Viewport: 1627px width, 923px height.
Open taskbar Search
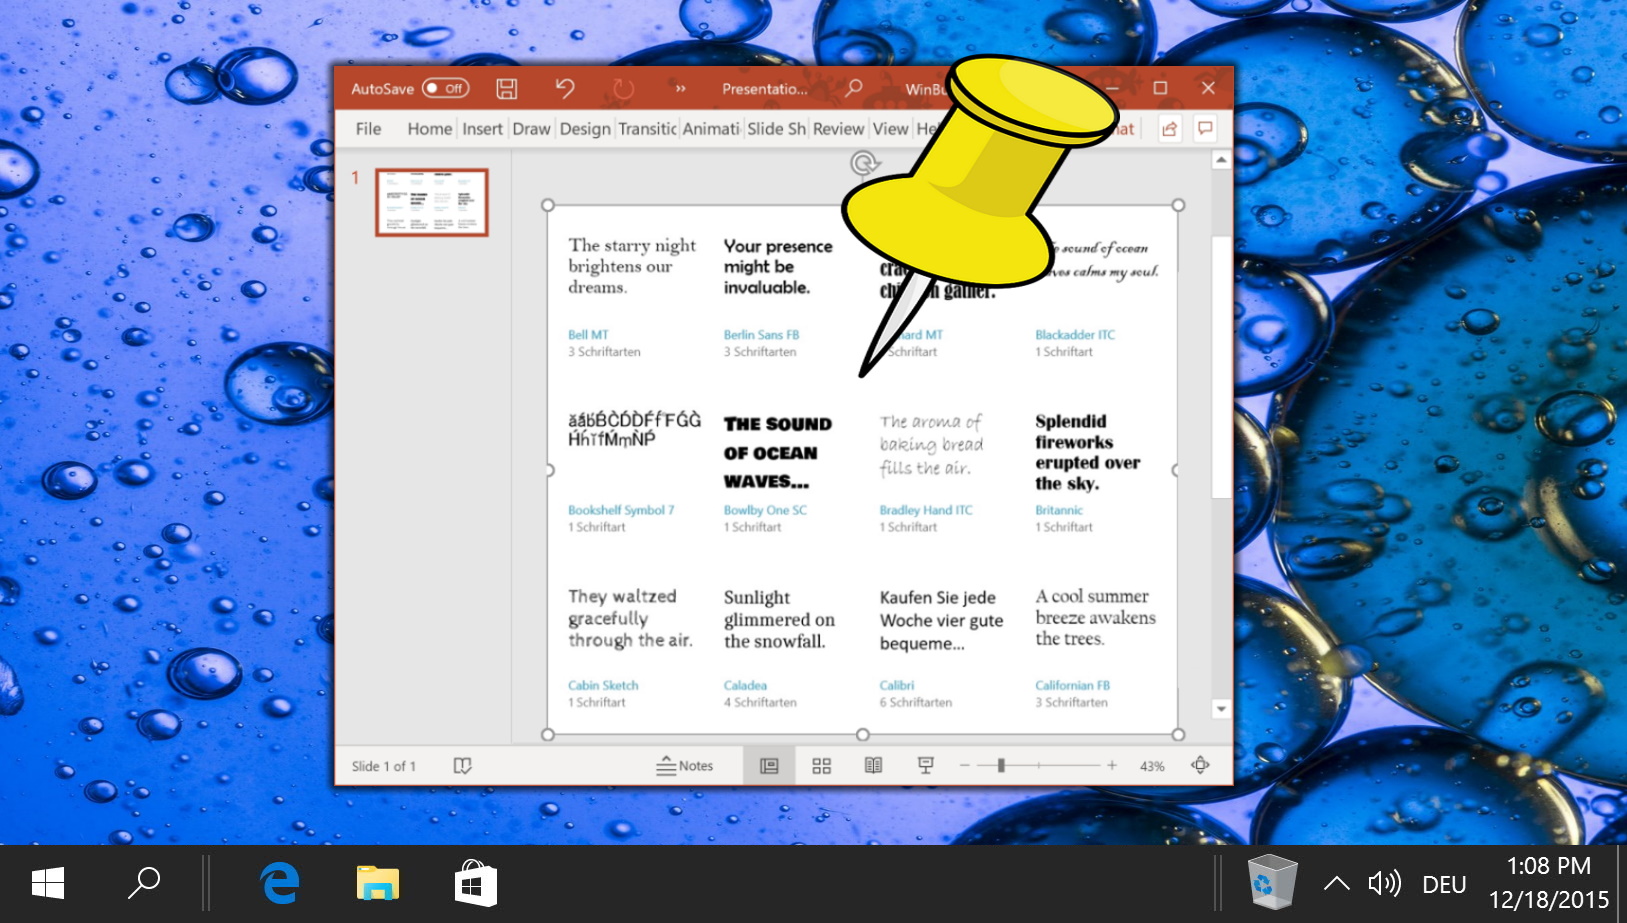[145, 884]
